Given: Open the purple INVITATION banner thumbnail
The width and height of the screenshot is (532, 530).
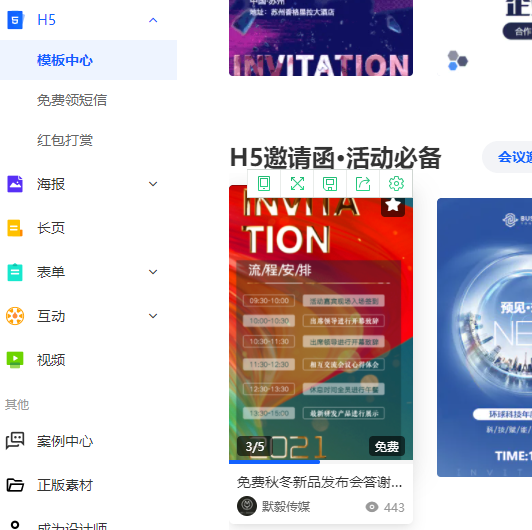Looking at the screenshot, I should point(321,38).
